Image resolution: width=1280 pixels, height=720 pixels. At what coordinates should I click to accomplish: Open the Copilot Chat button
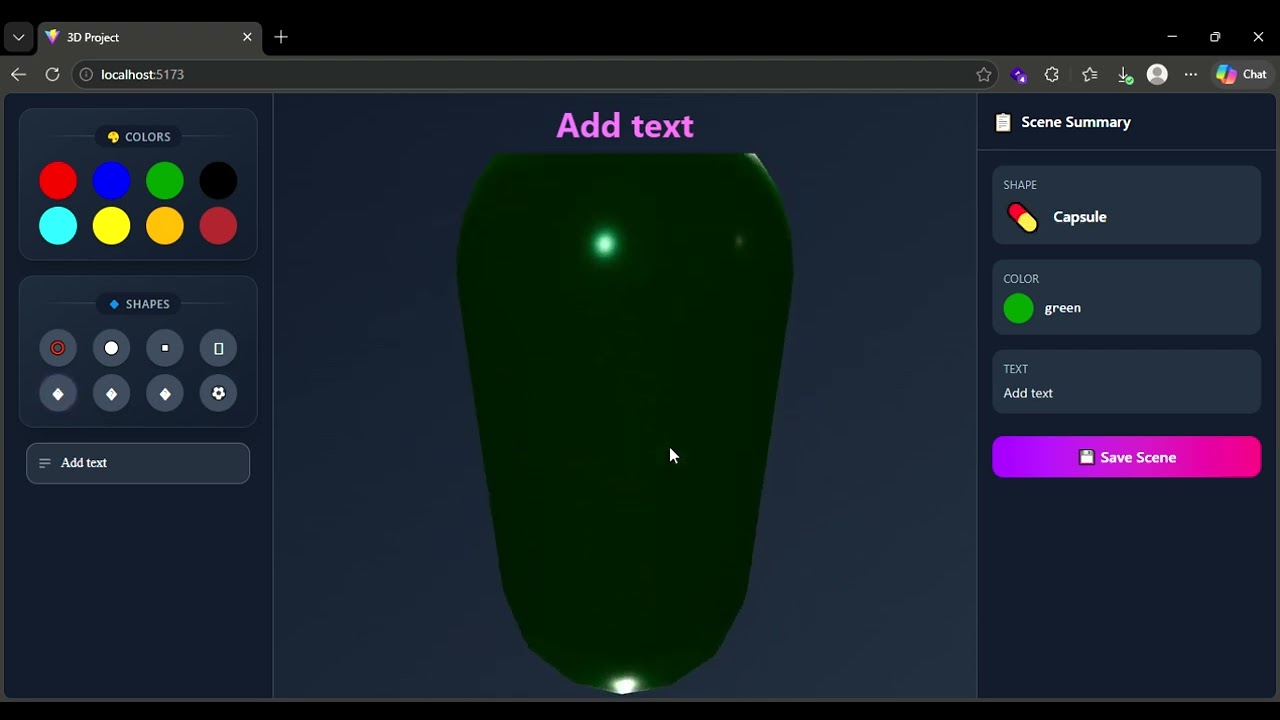pyautogui.click(x=1242, y=74)
